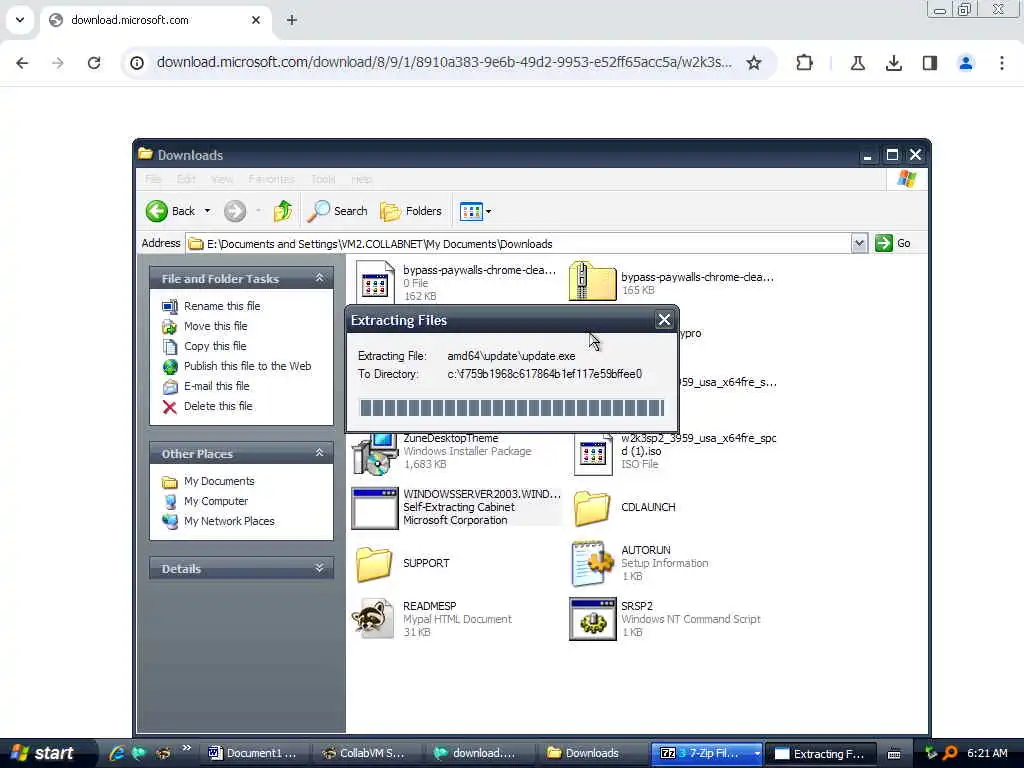The image size is (1024, 768).
Task: Open the Back history dropdown arrow
Action: tap(208, 211)
